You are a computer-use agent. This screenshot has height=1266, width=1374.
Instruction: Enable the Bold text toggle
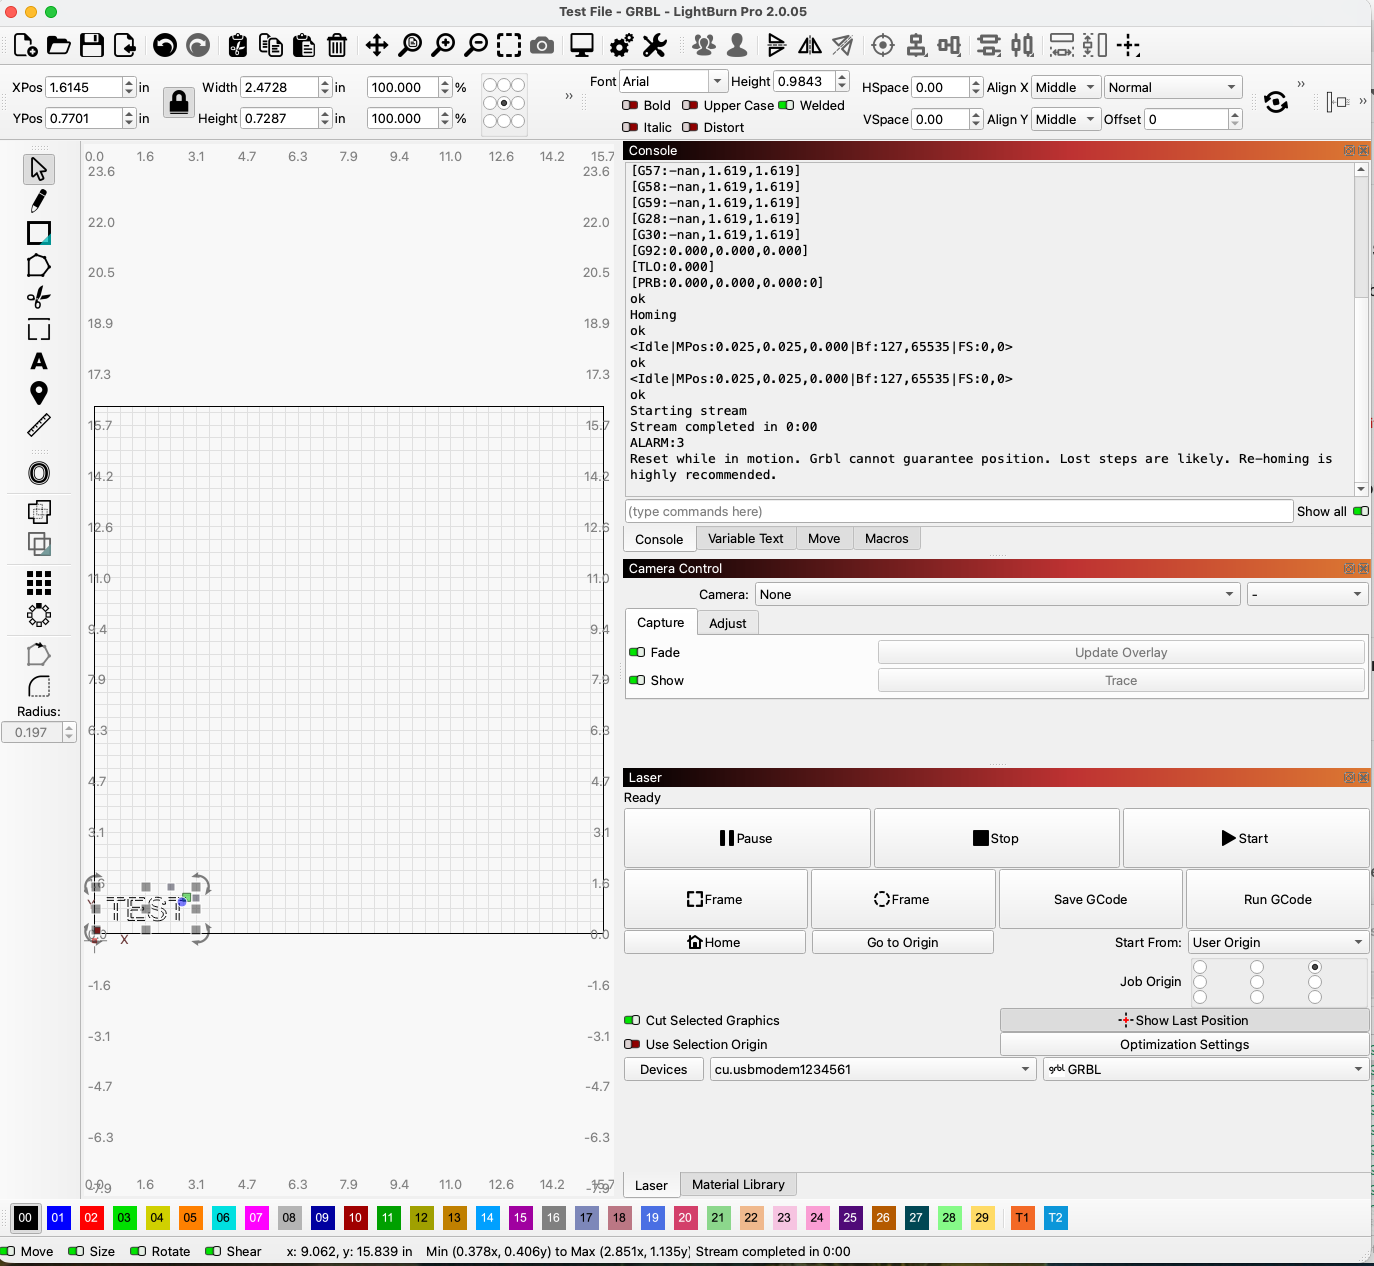(x=631, y=105)
